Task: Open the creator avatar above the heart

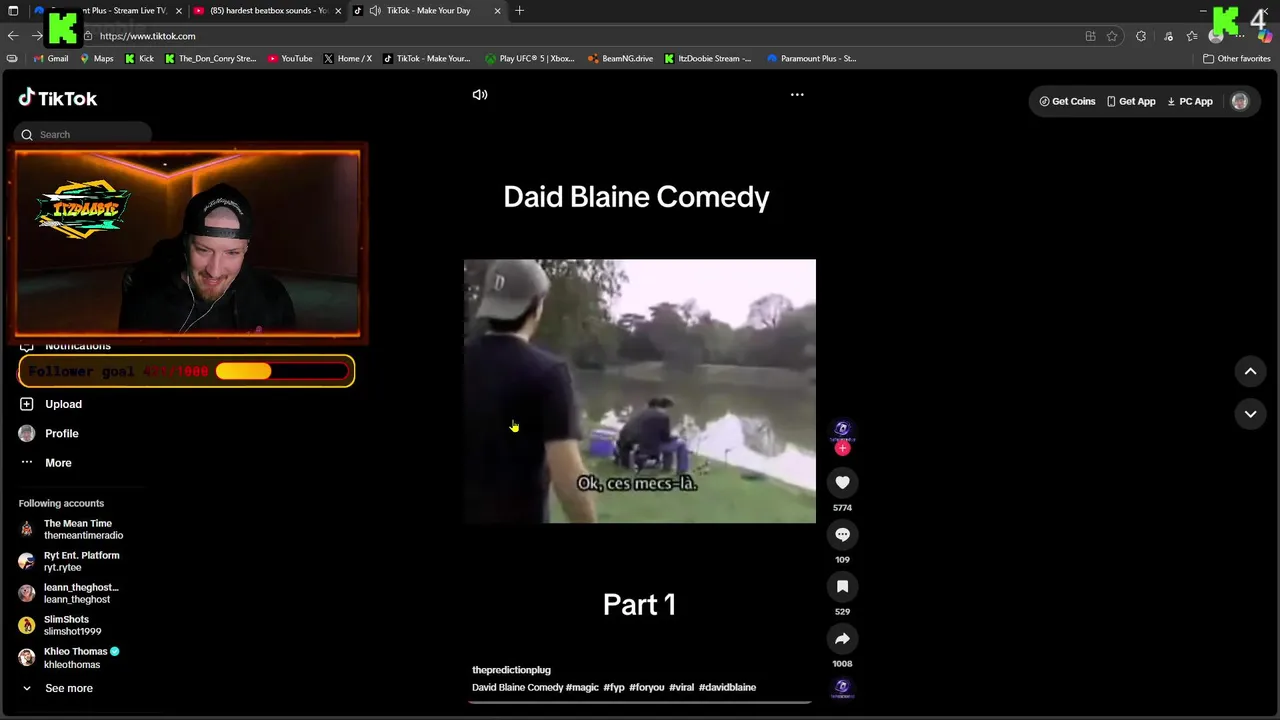Action: coord(842,429)
